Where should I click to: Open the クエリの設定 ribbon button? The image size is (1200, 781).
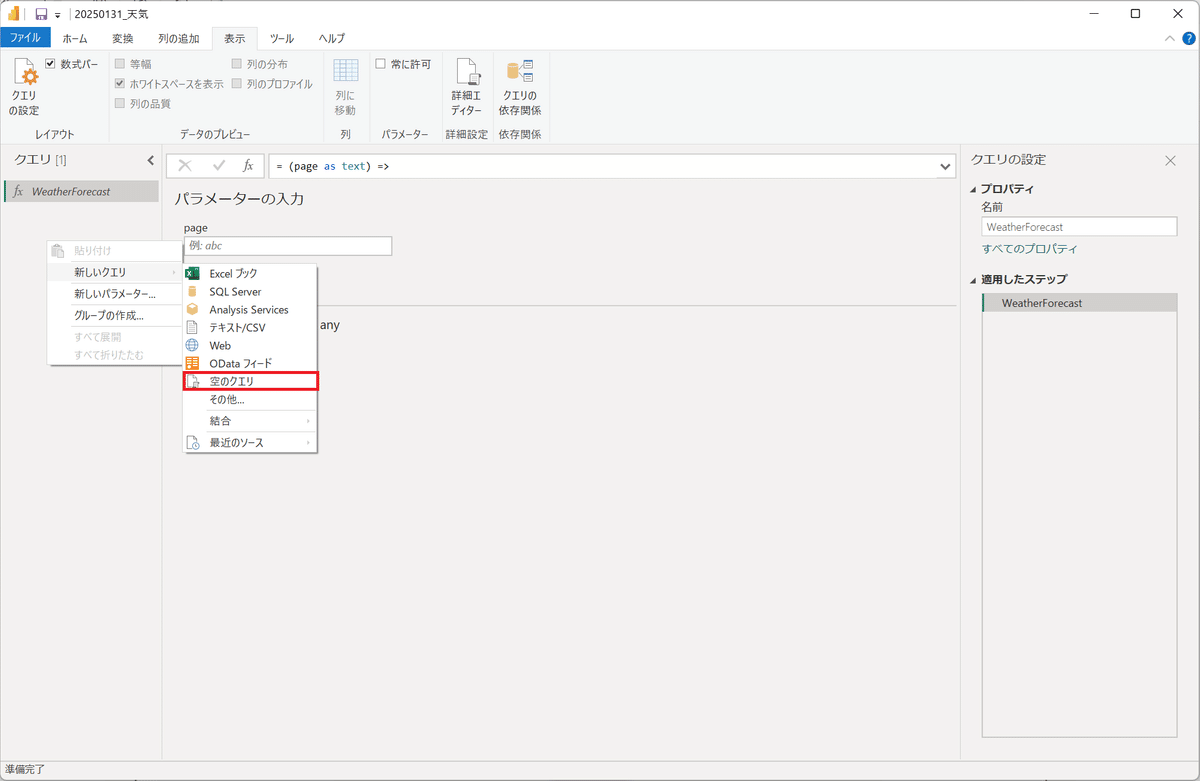pyautogui.click(x=24, y=87)
